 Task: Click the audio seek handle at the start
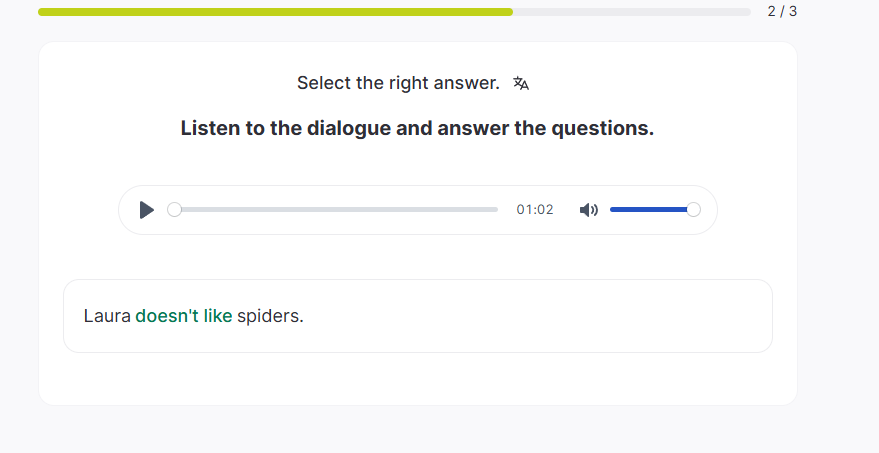174,210
